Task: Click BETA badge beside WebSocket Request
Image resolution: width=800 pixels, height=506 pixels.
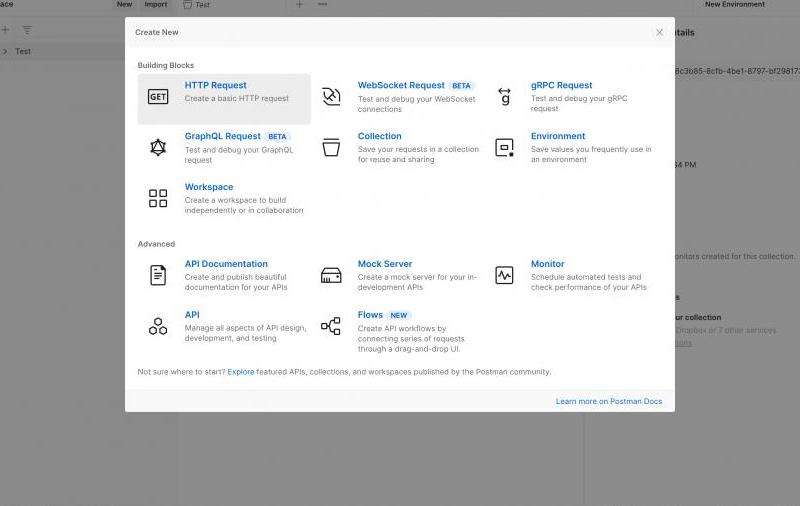Action: pyautogui.click(x=461, y=86)
